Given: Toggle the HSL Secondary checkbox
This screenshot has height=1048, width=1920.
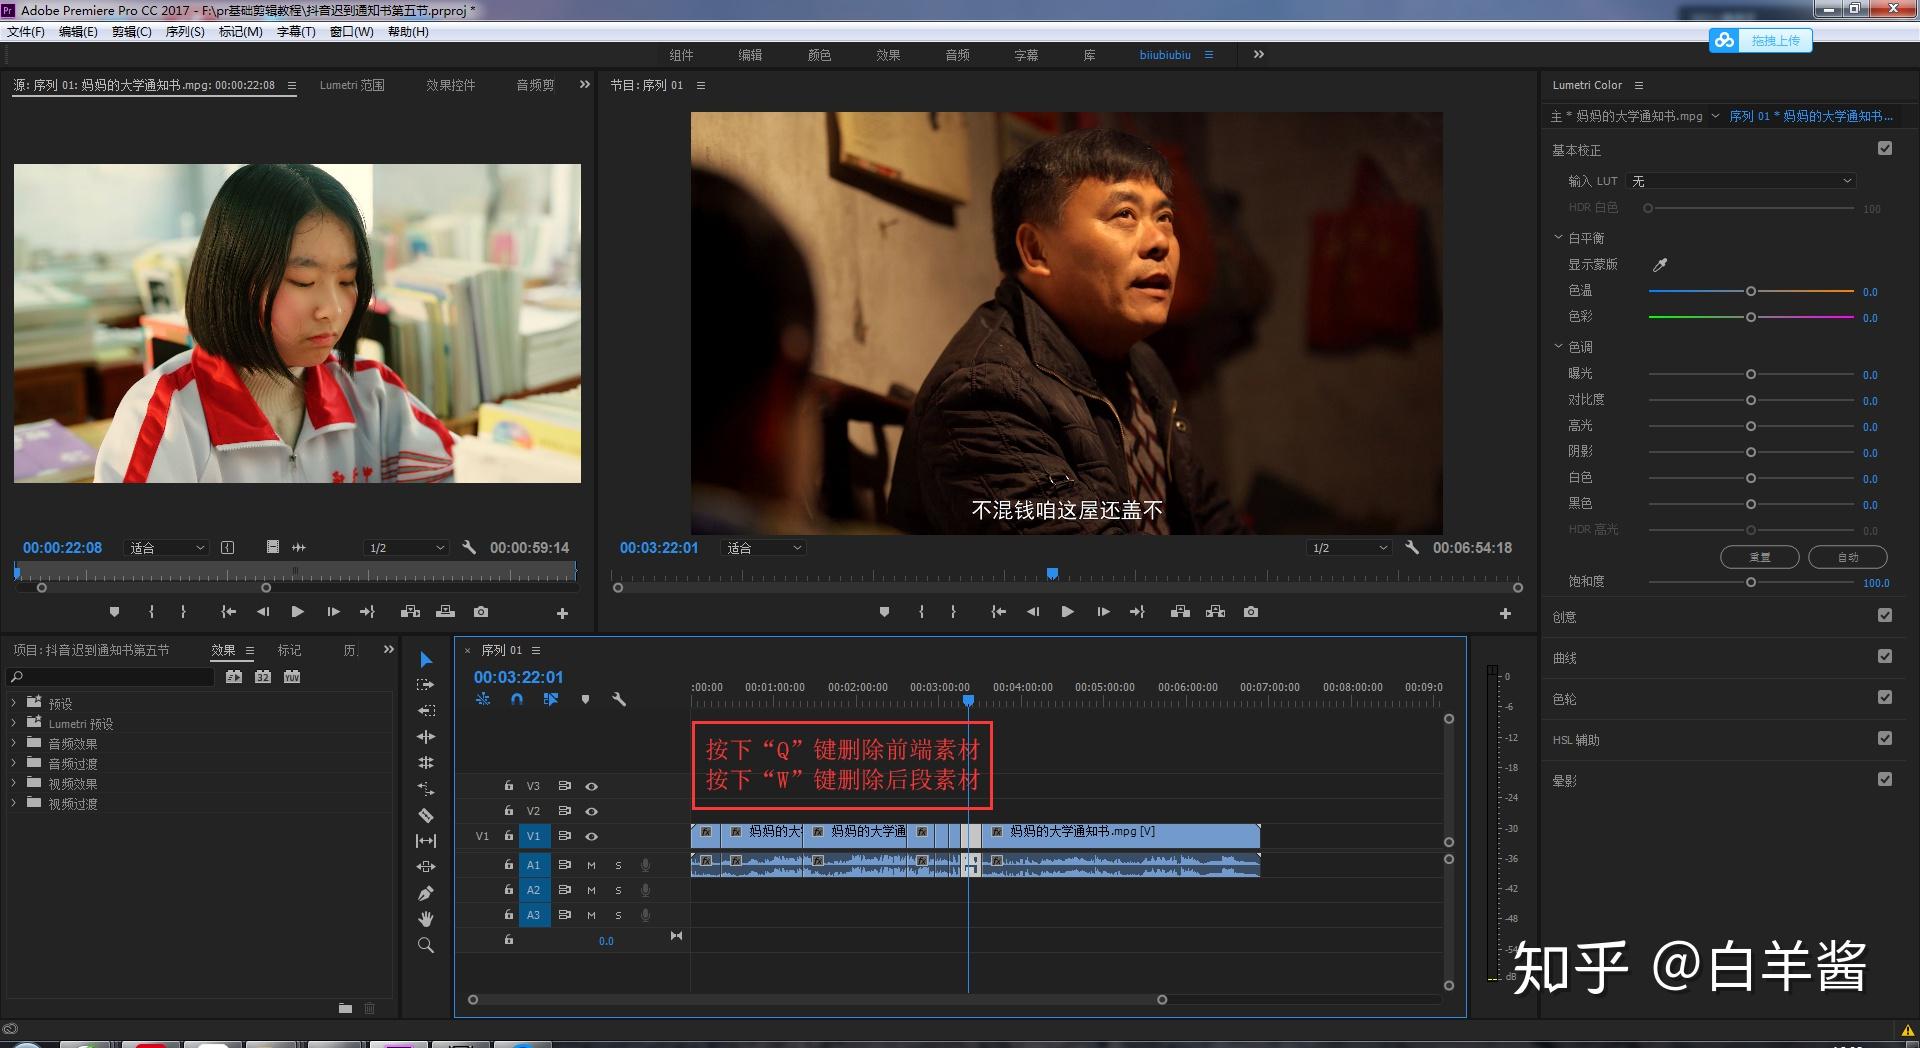Looking at the screenshot, I should point(1885,739).
